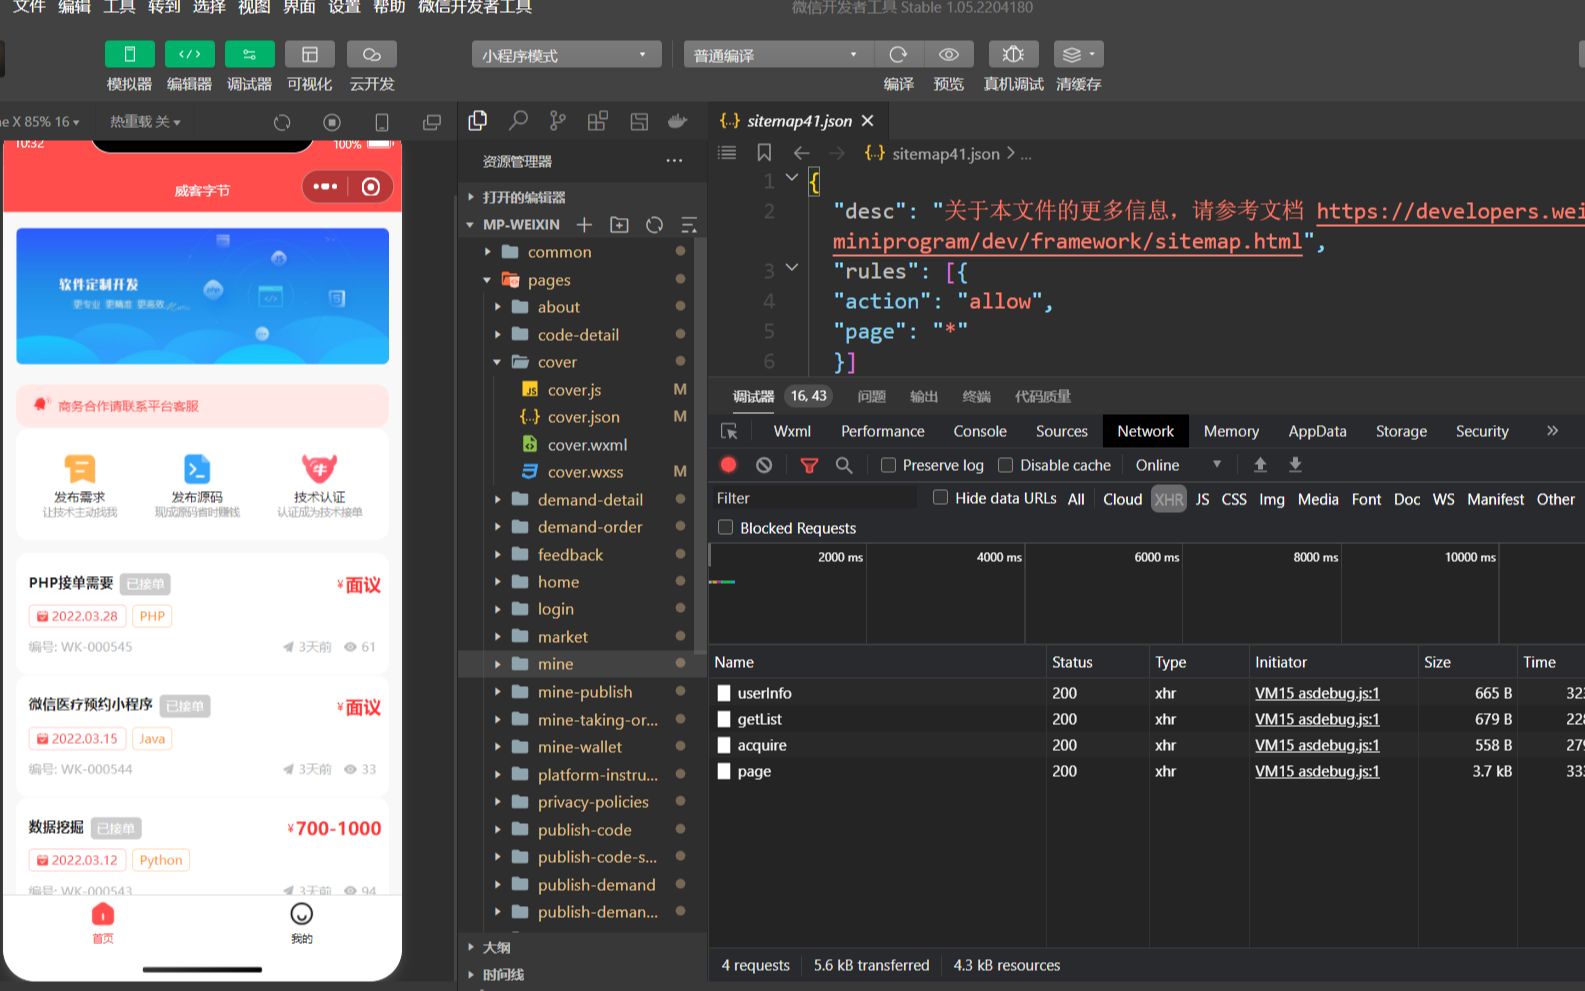Check Blocked Requests checkbox
The image size is (1585, 991).
(726, 527)
